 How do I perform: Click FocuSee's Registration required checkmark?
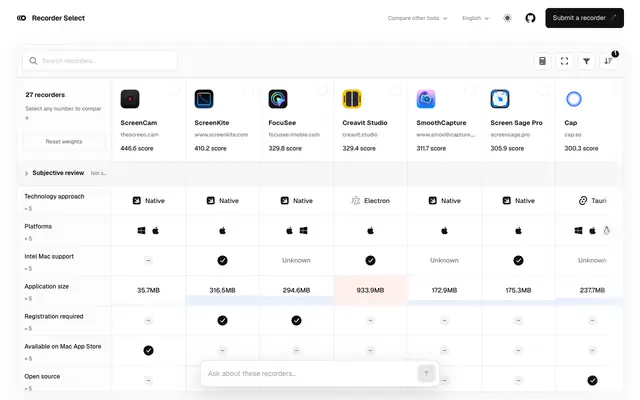coord(296,320)
